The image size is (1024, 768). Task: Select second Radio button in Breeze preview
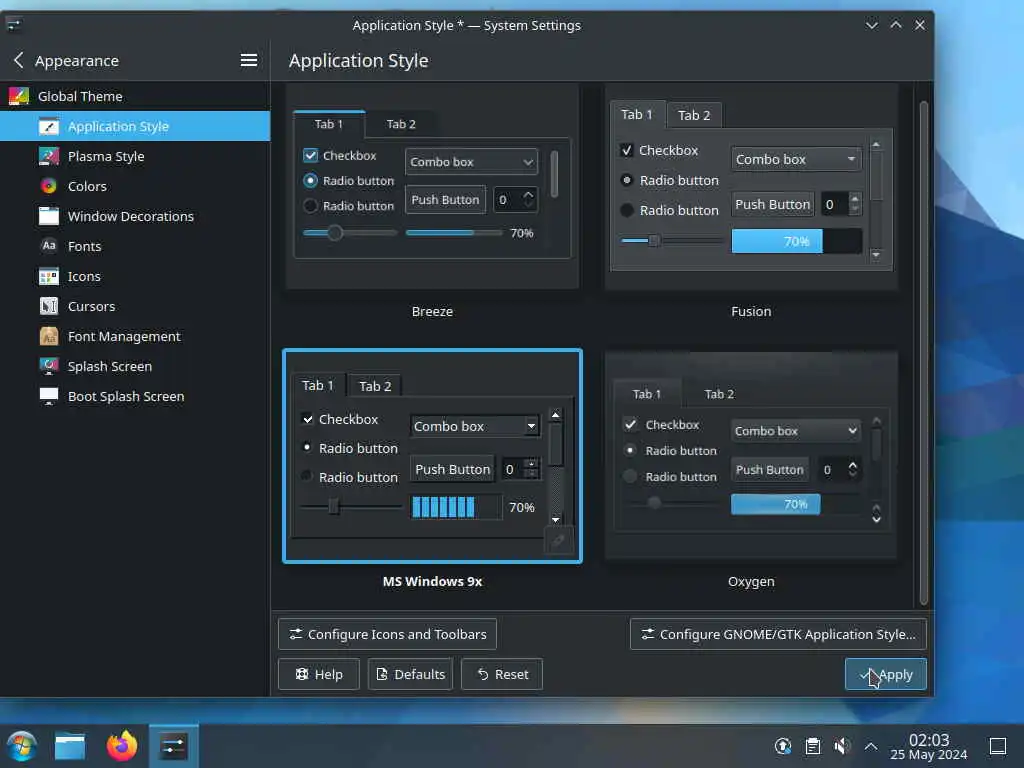click(x=310, y=206)
